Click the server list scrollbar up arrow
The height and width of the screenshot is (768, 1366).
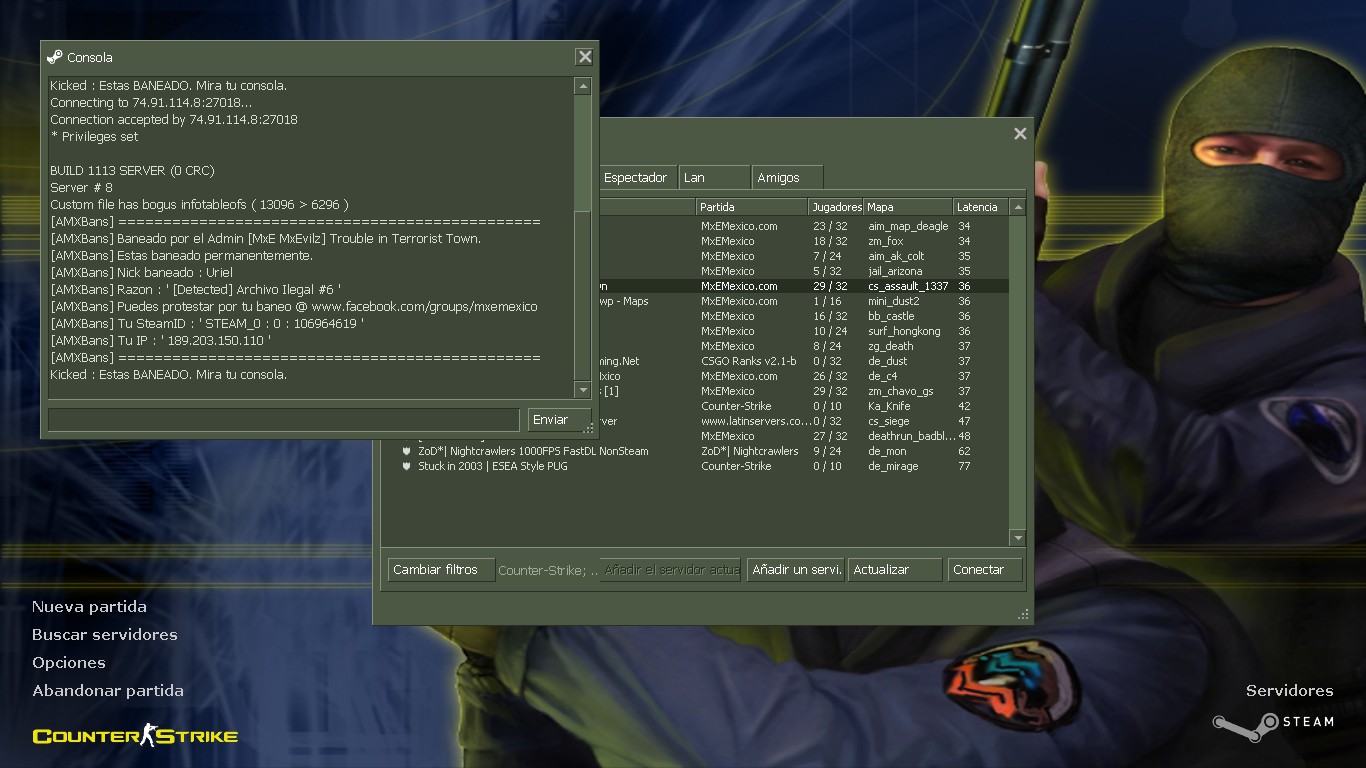tap(1018, 207)
